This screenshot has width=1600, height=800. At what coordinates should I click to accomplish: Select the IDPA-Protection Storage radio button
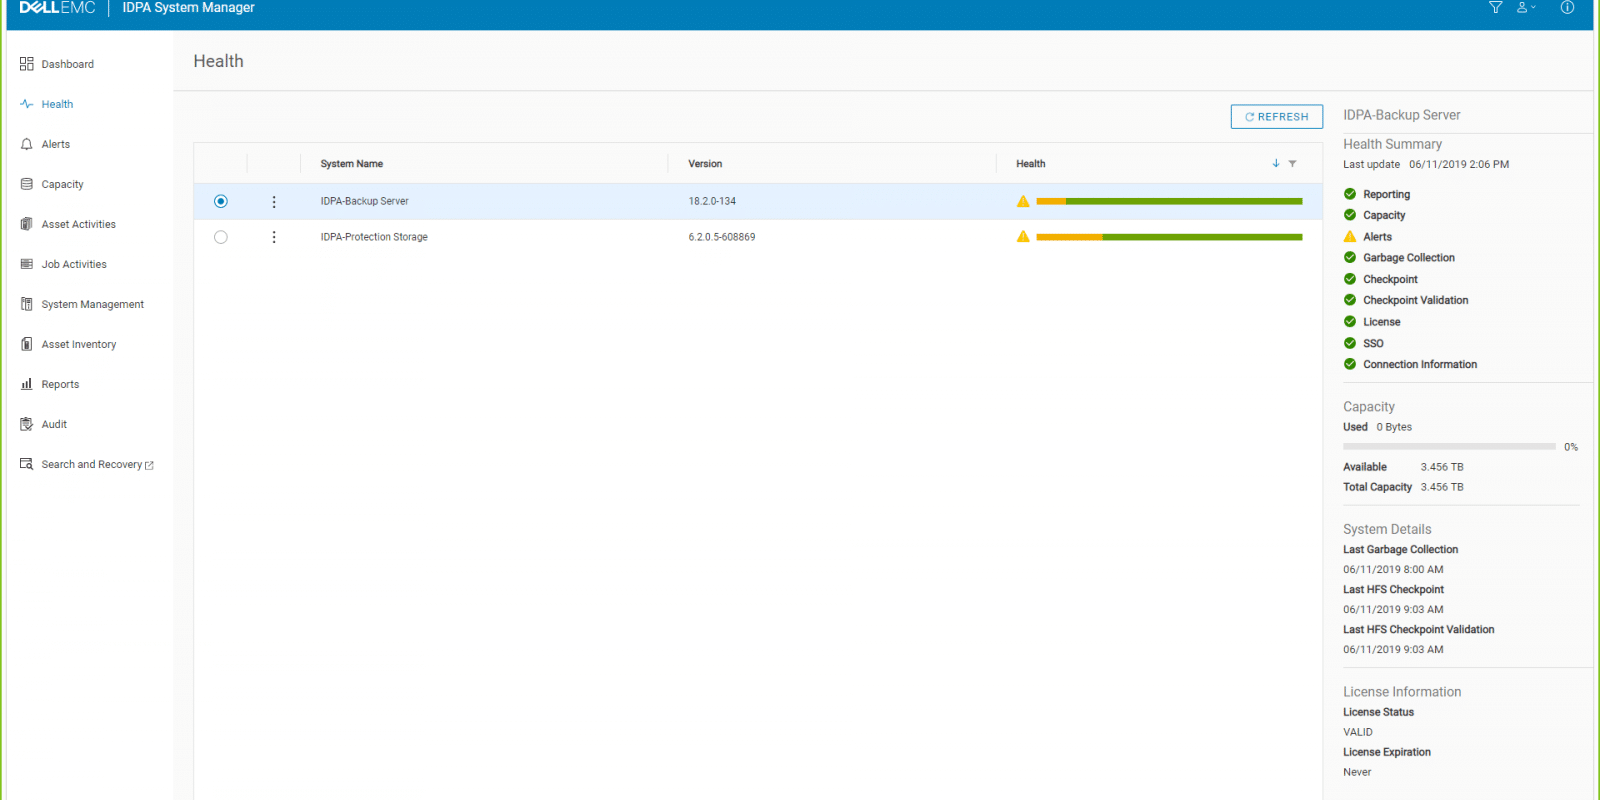[x=220, y=237]
